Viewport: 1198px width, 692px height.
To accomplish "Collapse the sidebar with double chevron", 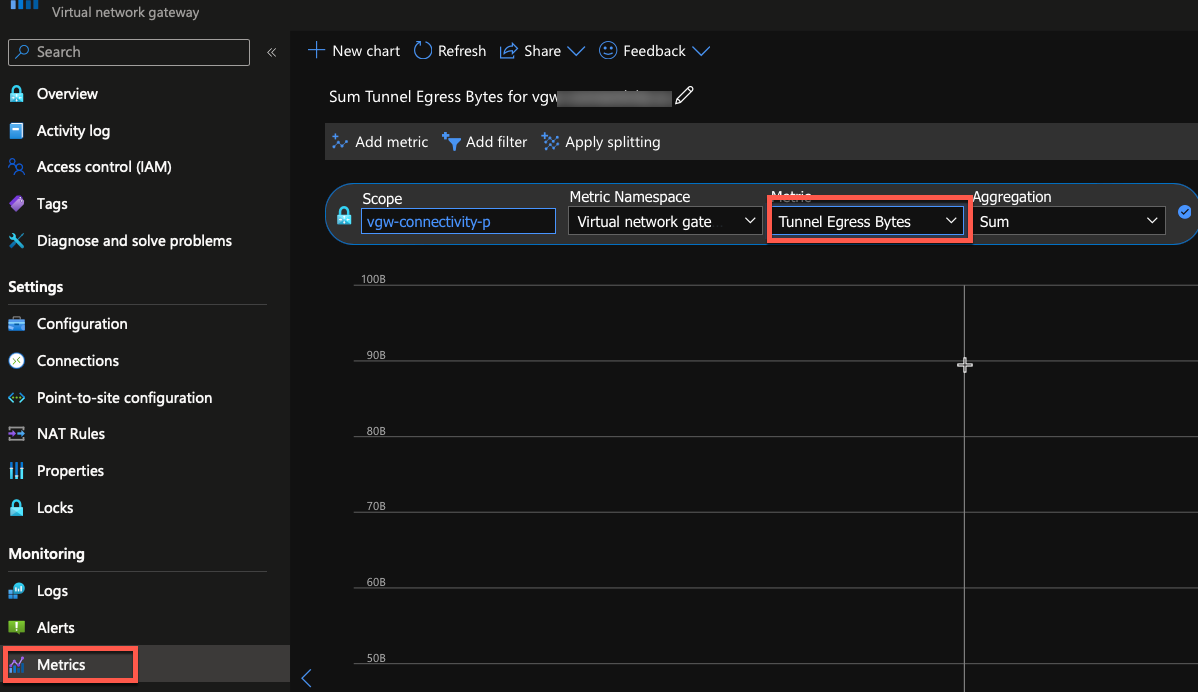I will click(x=271, y=52).
